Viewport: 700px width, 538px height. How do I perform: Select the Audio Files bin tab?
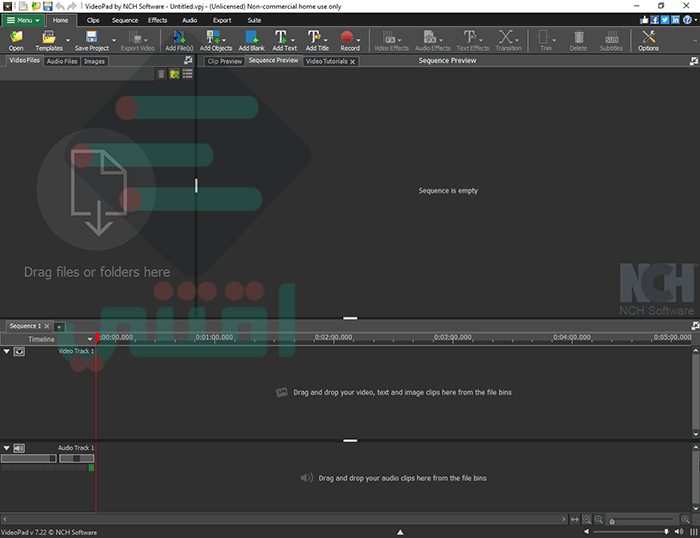click(x=62, y=61)
